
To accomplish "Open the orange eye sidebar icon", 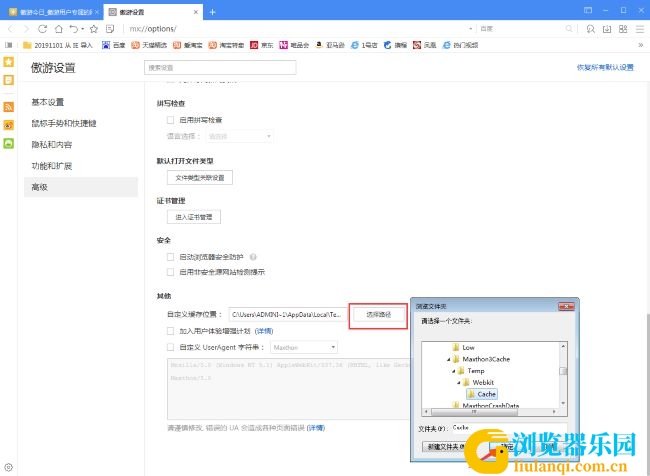I will click(x=8, y=125).
